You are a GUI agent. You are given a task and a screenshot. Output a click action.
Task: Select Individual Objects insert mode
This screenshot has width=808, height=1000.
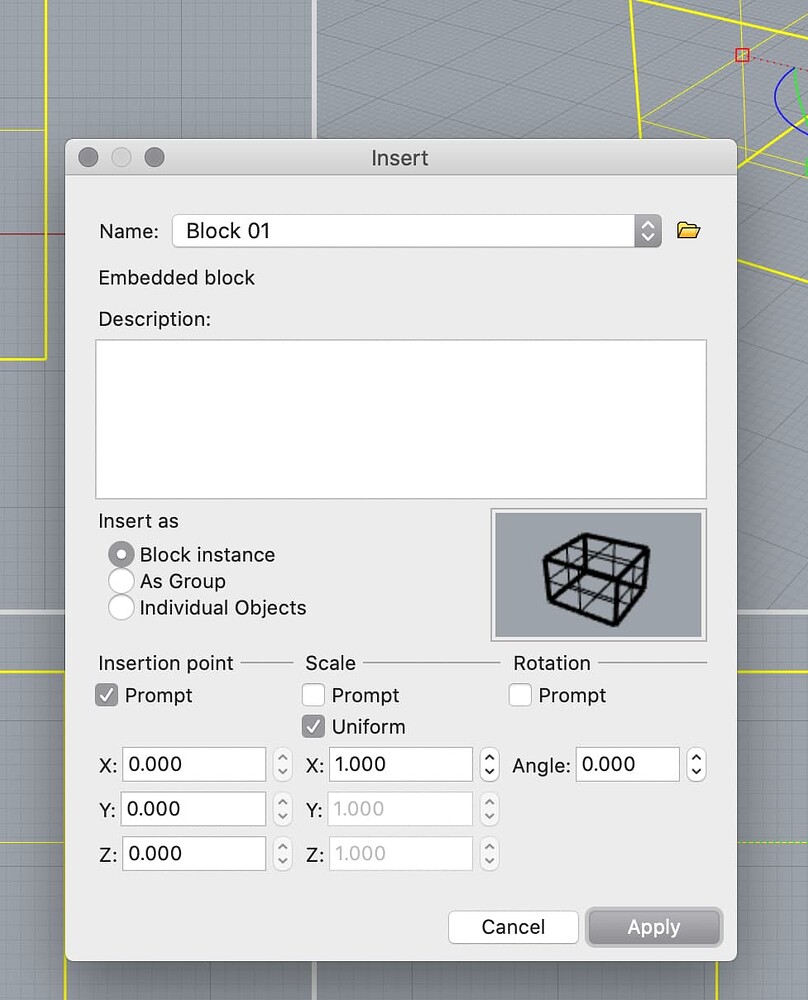[121, 607]
